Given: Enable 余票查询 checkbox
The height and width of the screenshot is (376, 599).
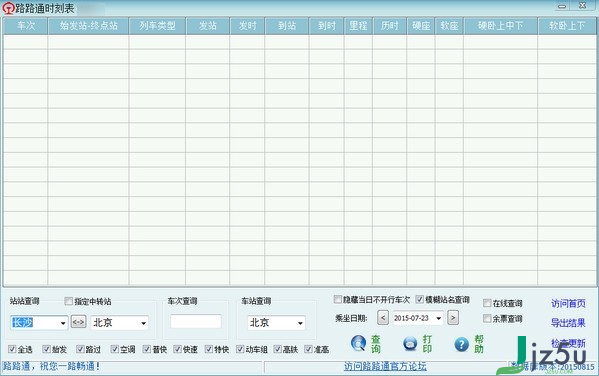Looking at the screenshot, I should click(487, 318).
